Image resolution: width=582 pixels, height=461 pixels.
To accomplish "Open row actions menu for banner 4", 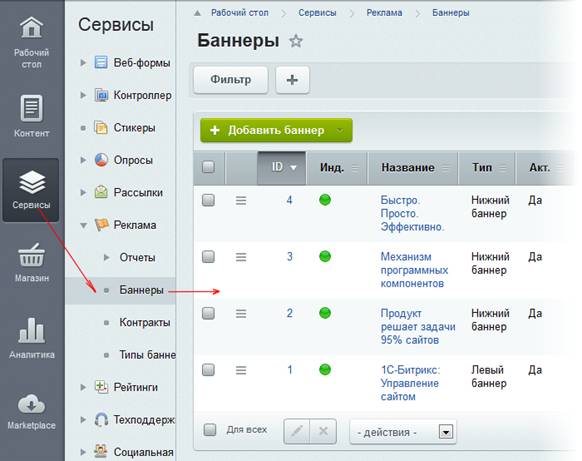I will click(x=241, y=201).
